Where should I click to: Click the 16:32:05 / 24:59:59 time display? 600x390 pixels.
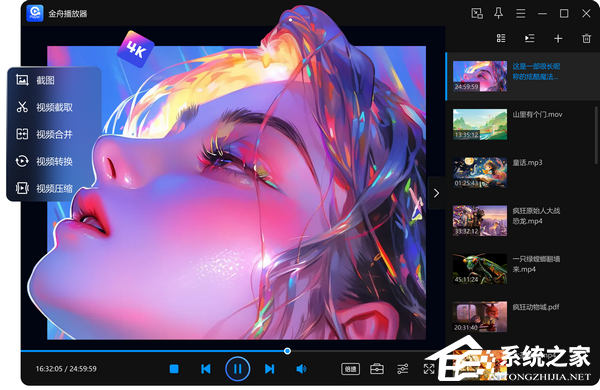tap(66, 369)
